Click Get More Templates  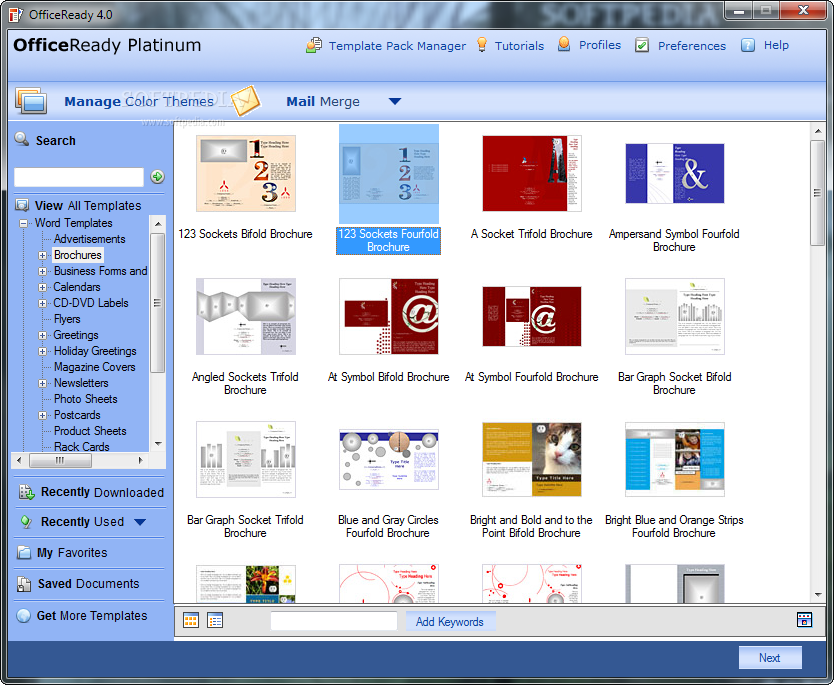click(x=92, y=615)
